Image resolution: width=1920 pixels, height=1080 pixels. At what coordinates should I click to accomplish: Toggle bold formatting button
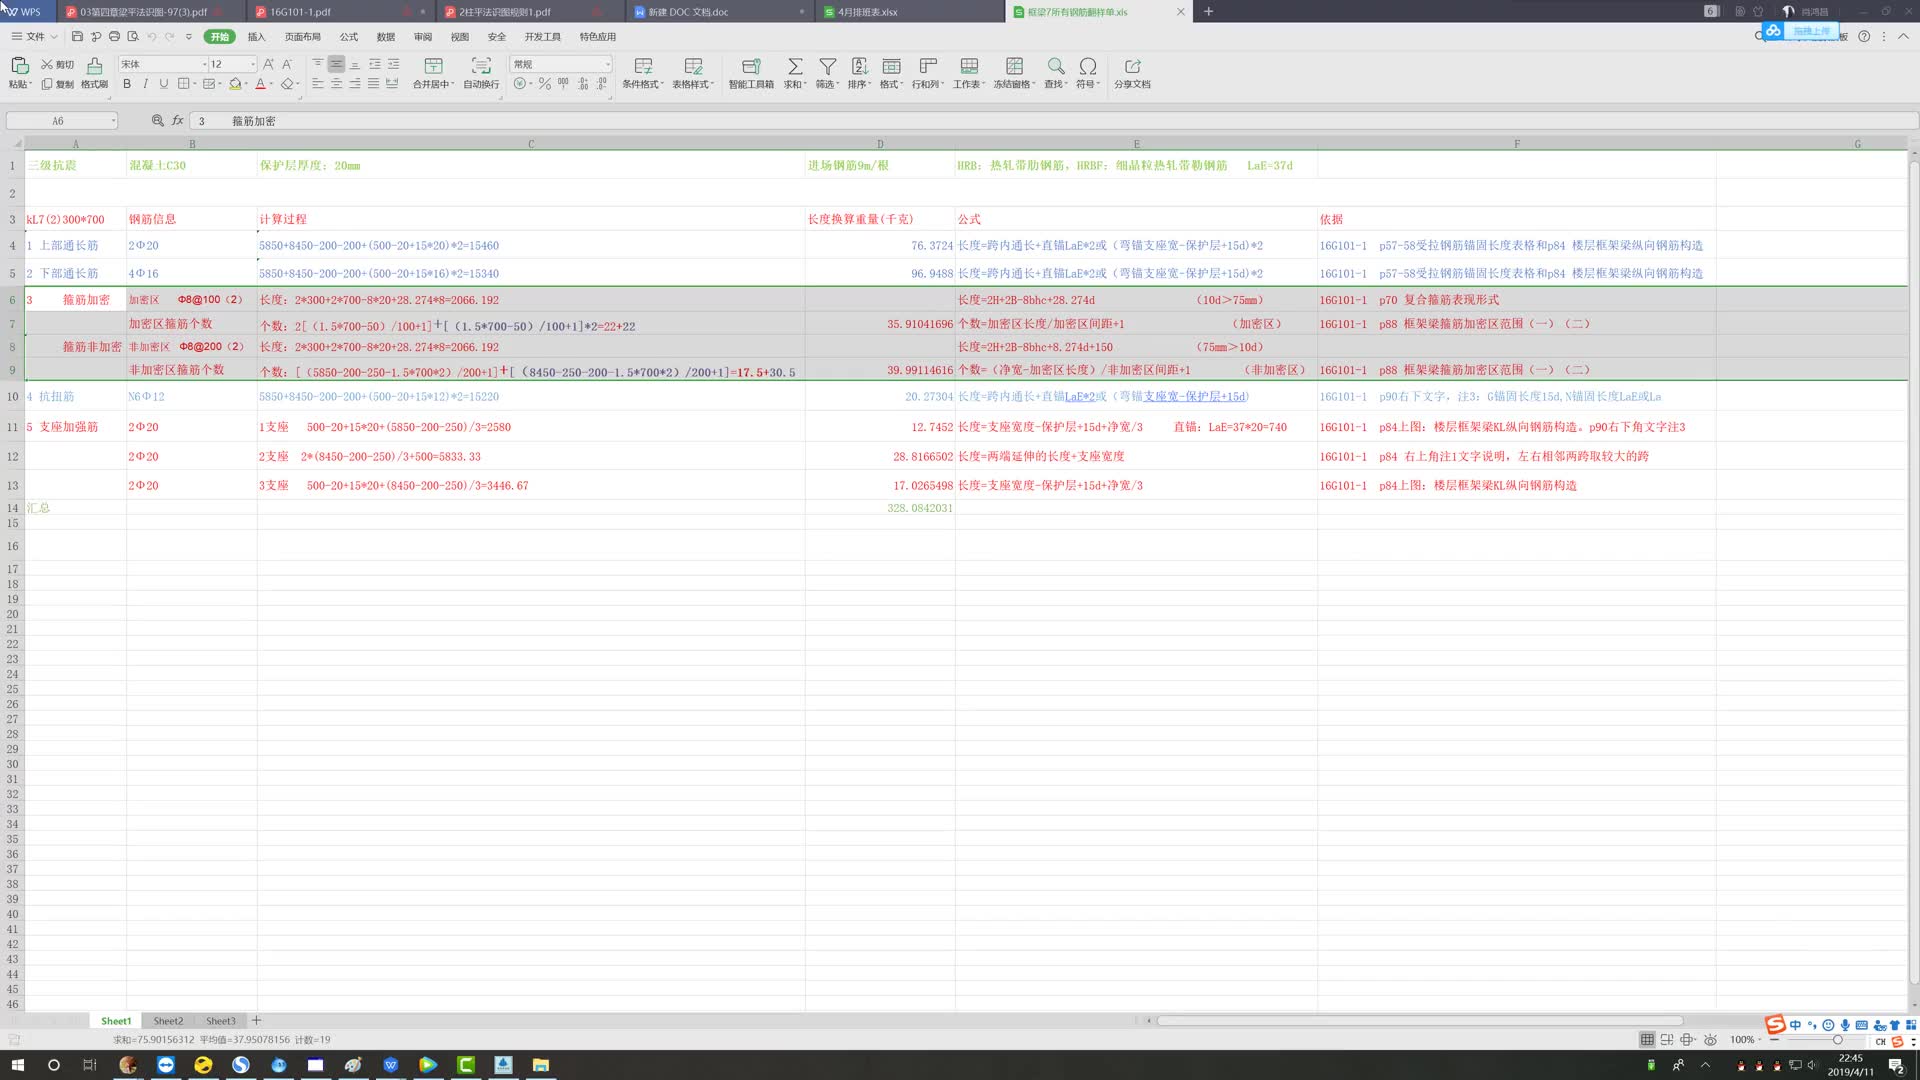tap(127, 84)
